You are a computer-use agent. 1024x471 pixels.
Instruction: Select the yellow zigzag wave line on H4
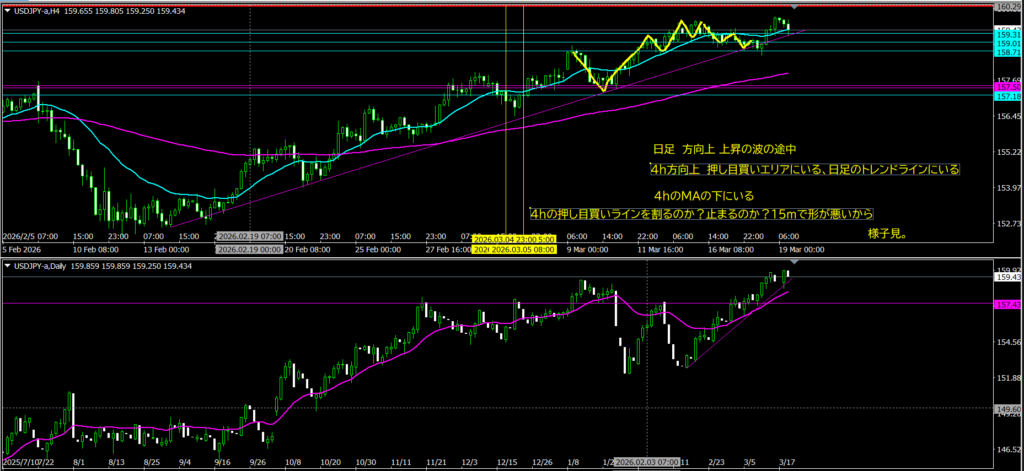620,66
